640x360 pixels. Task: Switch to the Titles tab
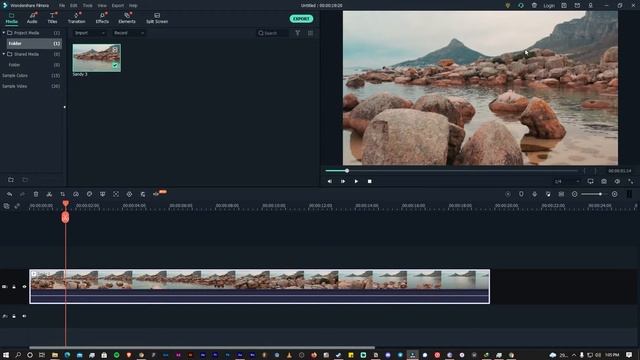point(53,18)
